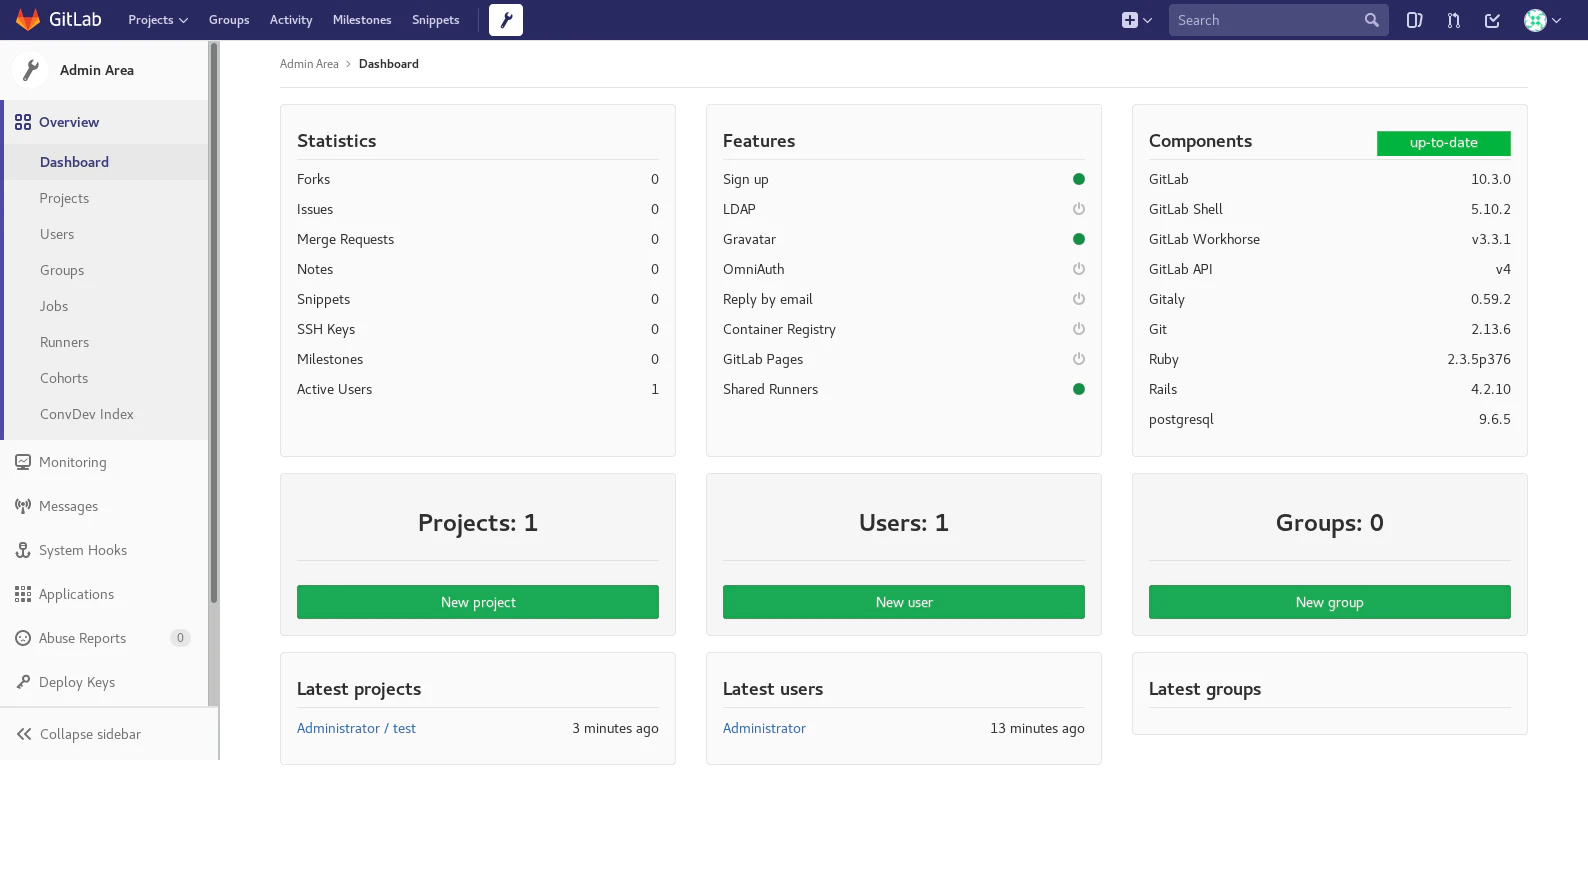Open the user avatar dropdown menu

tap(1542, 20)
